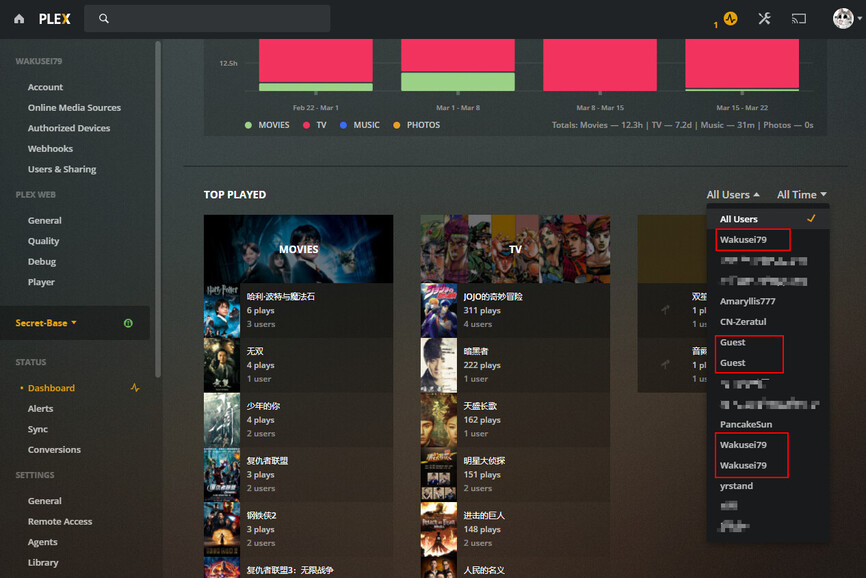Open Authorized Devices
Screen dimensions: 866x578
69,128
